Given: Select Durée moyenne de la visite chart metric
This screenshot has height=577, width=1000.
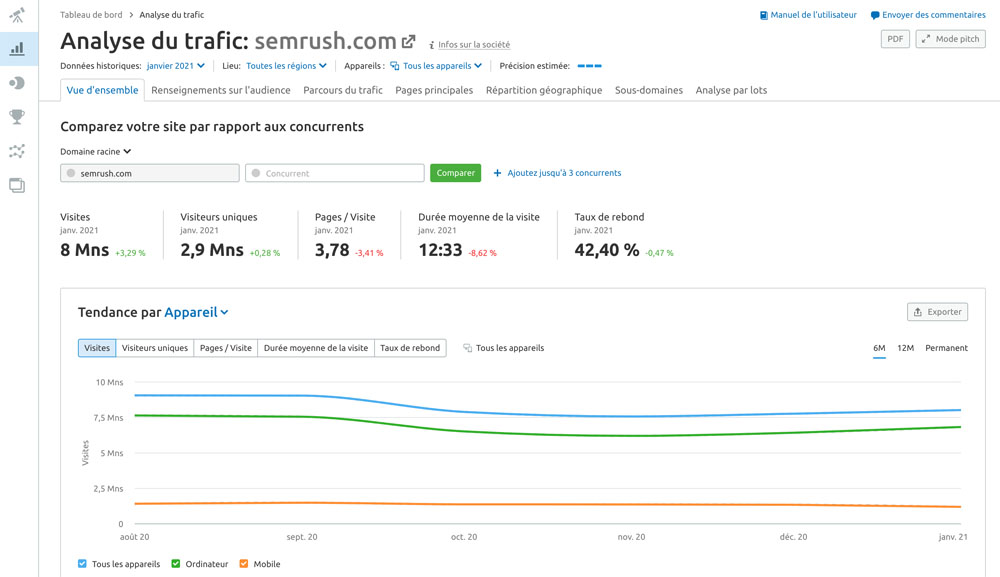Looking at the screenshot, I should click(316, 348).
